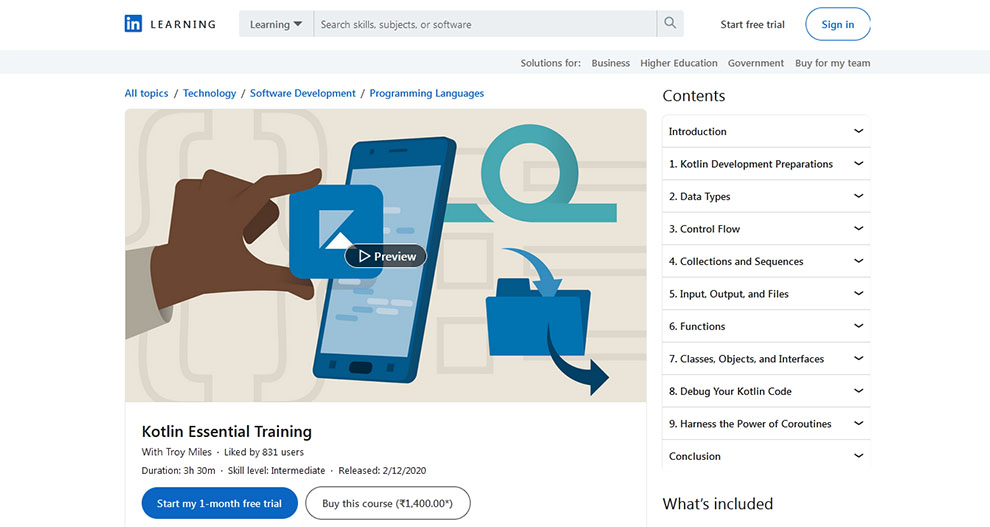Open the Learning dropdown in search bar
The height and width of the screenshot is (527, 990).
(276, 24)
